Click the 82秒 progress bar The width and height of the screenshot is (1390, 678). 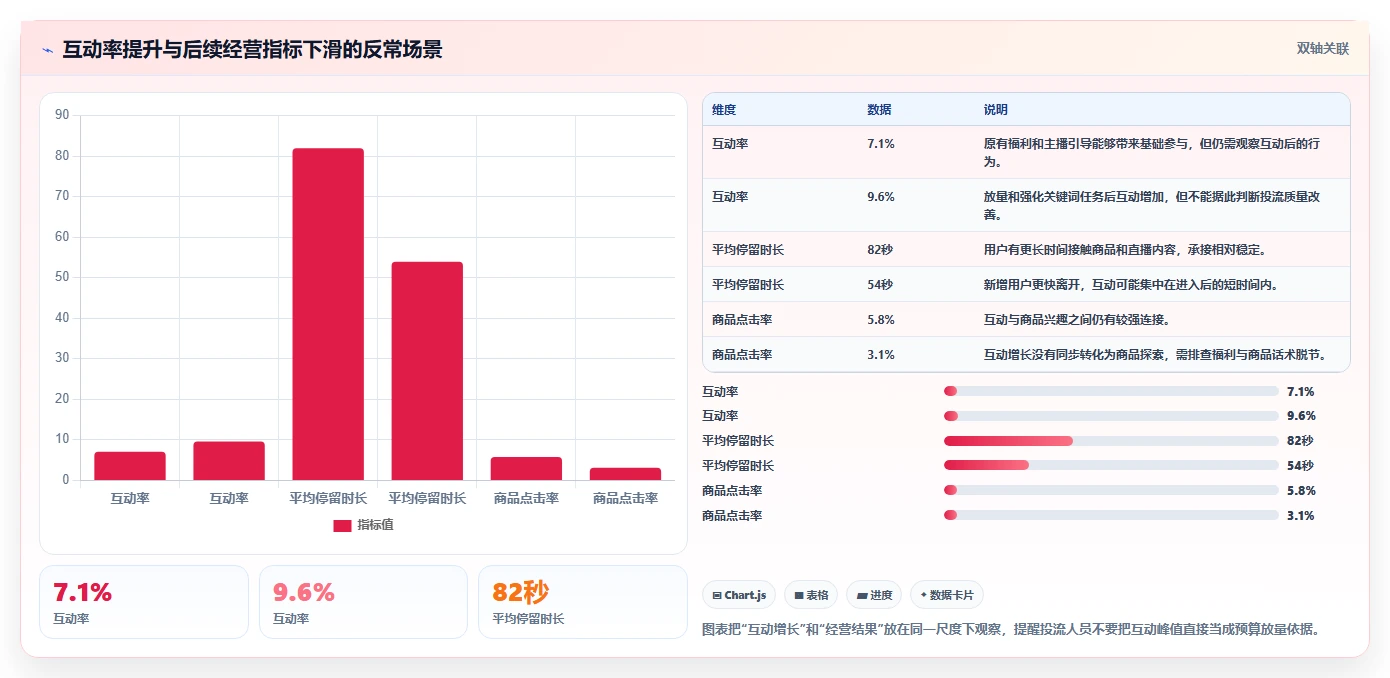pos(1111,441)
